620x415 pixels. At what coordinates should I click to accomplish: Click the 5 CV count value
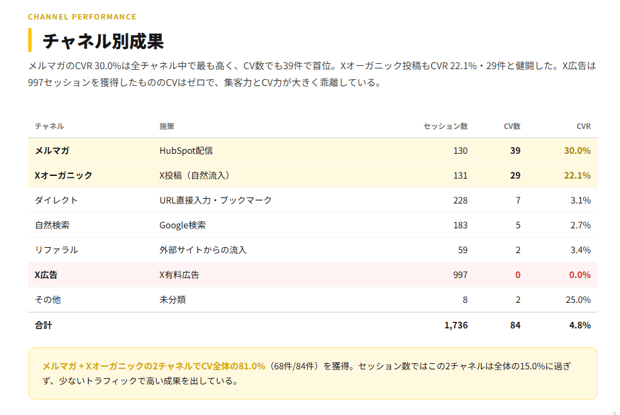coord(518,225)
